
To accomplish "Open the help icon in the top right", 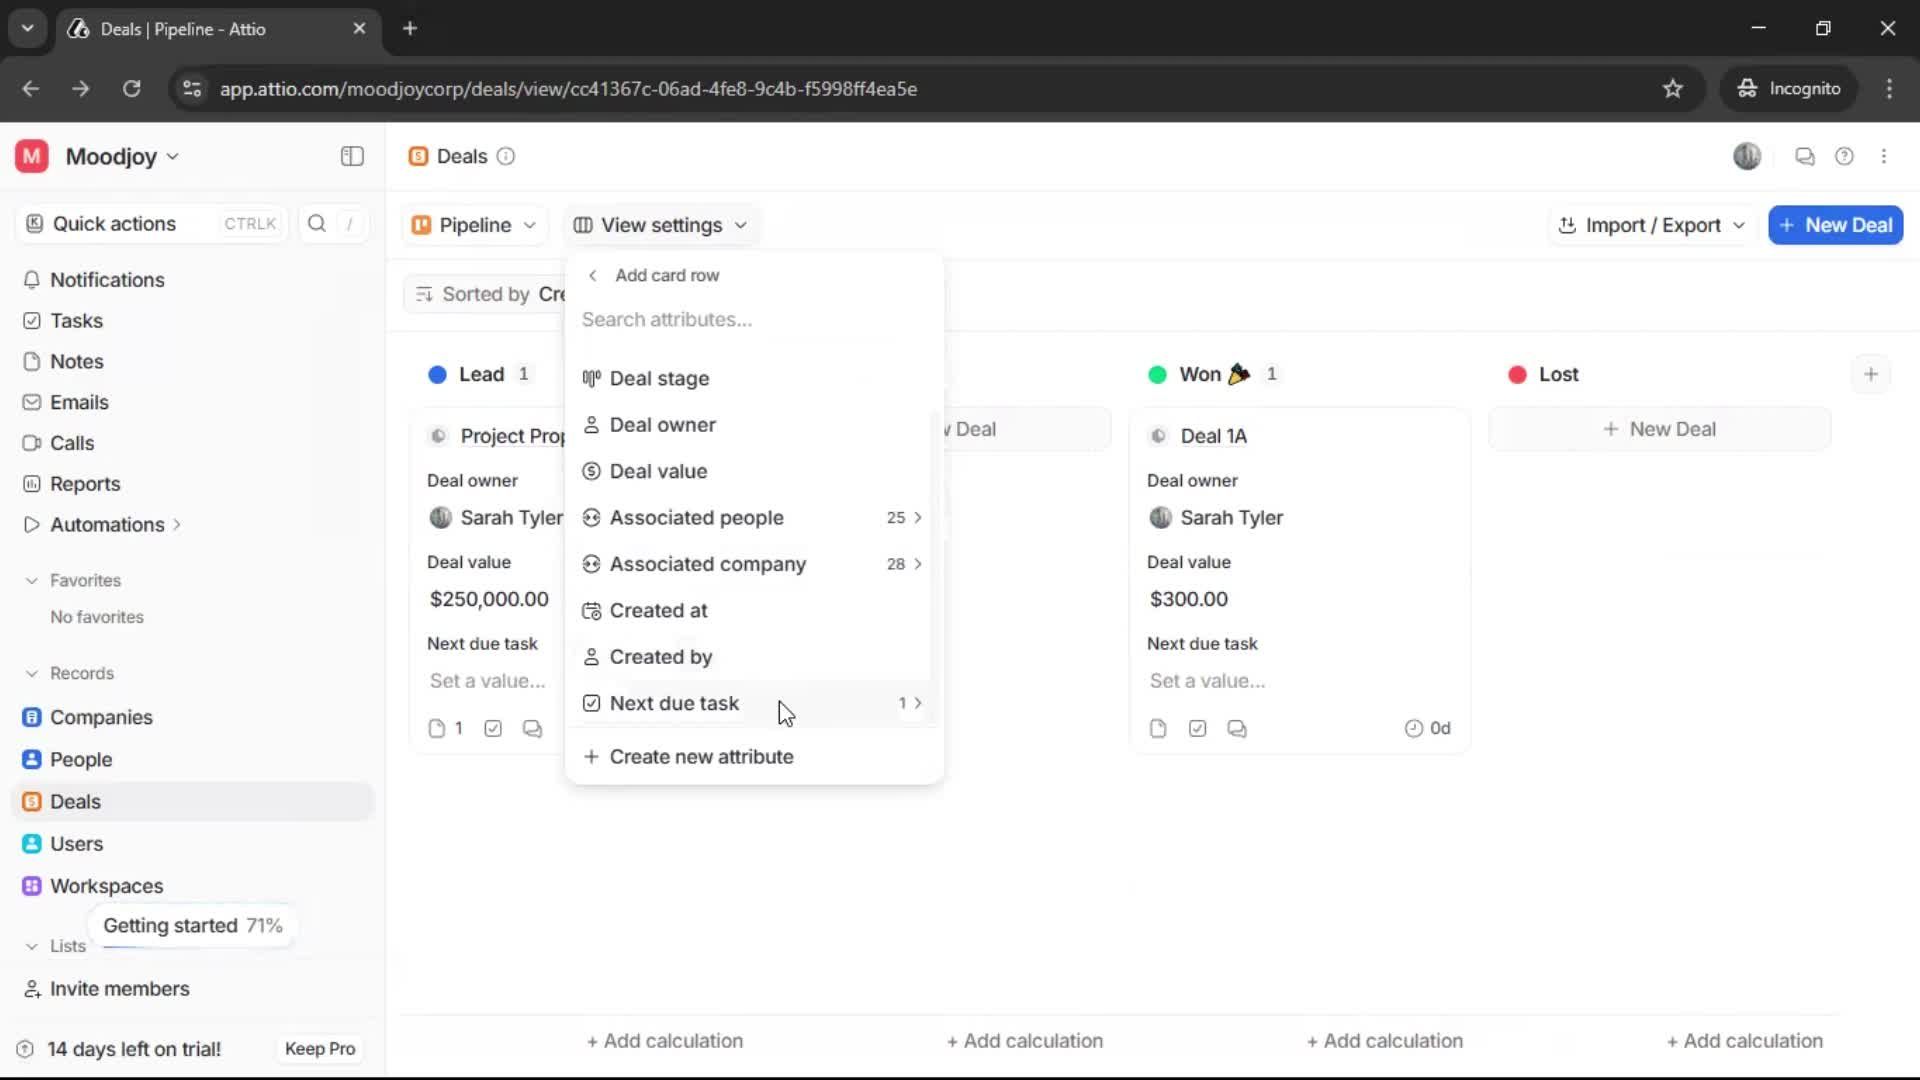I will click(x=1845, y=156).
